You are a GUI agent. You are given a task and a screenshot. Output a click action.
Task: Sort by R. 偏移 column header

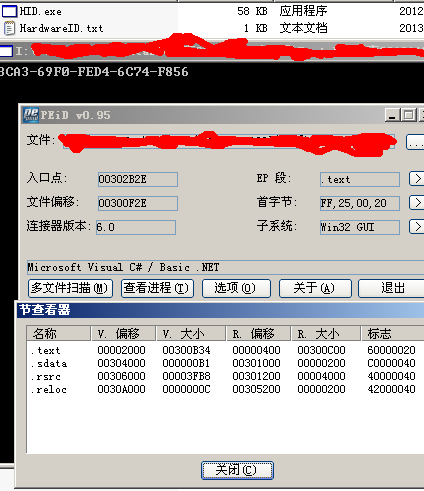point(259,333)
